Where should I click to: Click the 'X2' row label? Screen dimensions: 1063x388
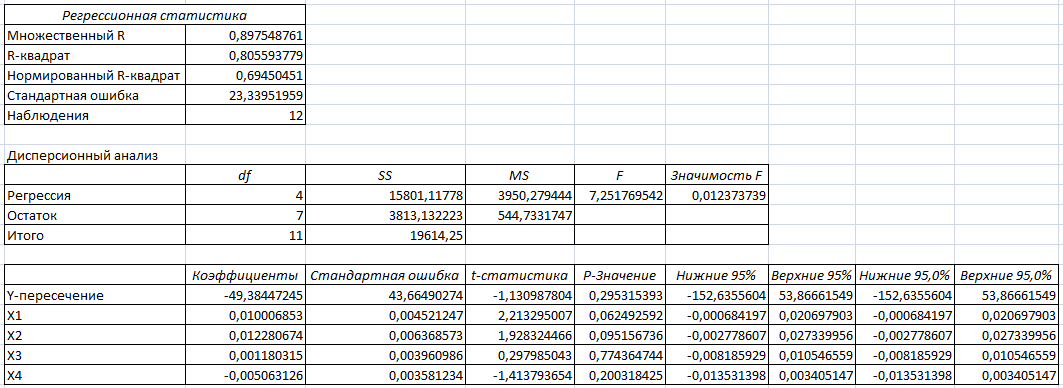point(94,336)
